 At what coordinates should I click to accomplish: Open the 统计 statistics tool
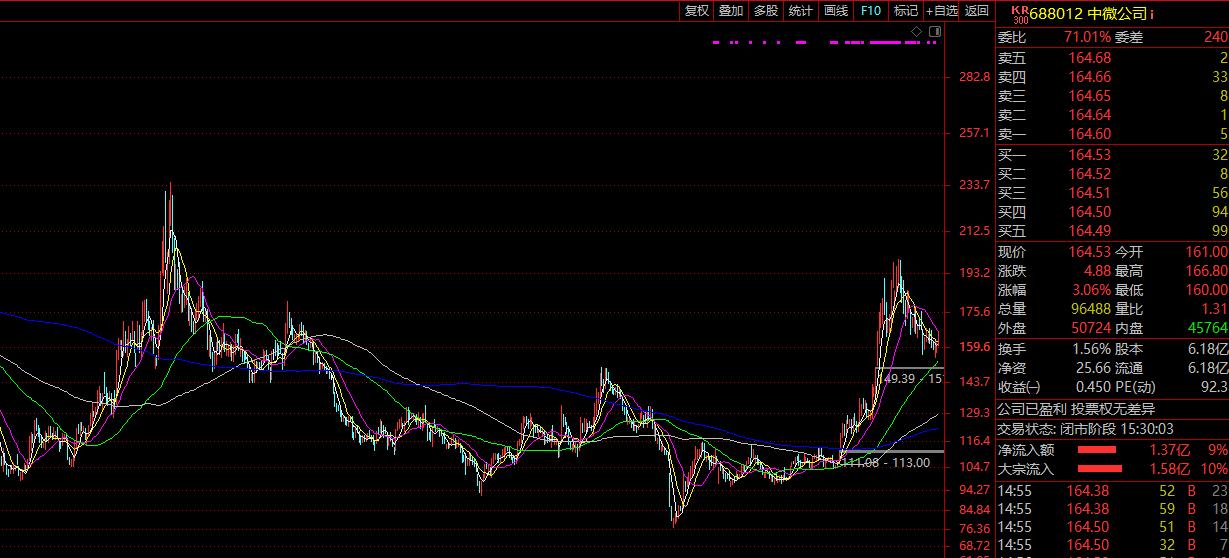tap(801, 11)
